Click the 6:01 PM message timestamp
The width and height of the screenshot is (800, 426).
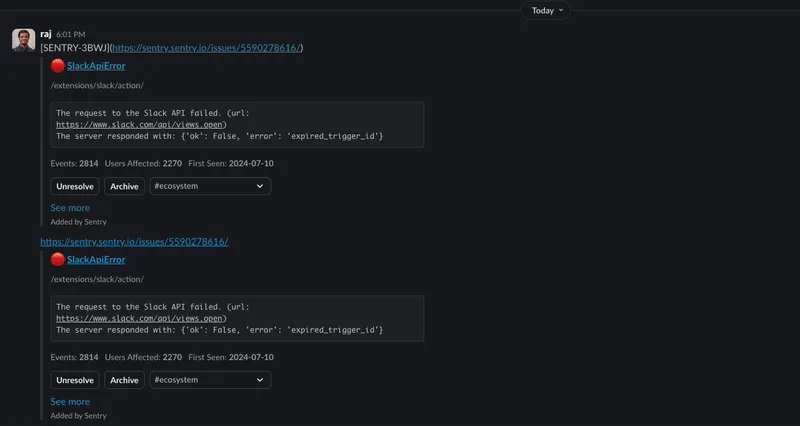(x=70, y=35)
